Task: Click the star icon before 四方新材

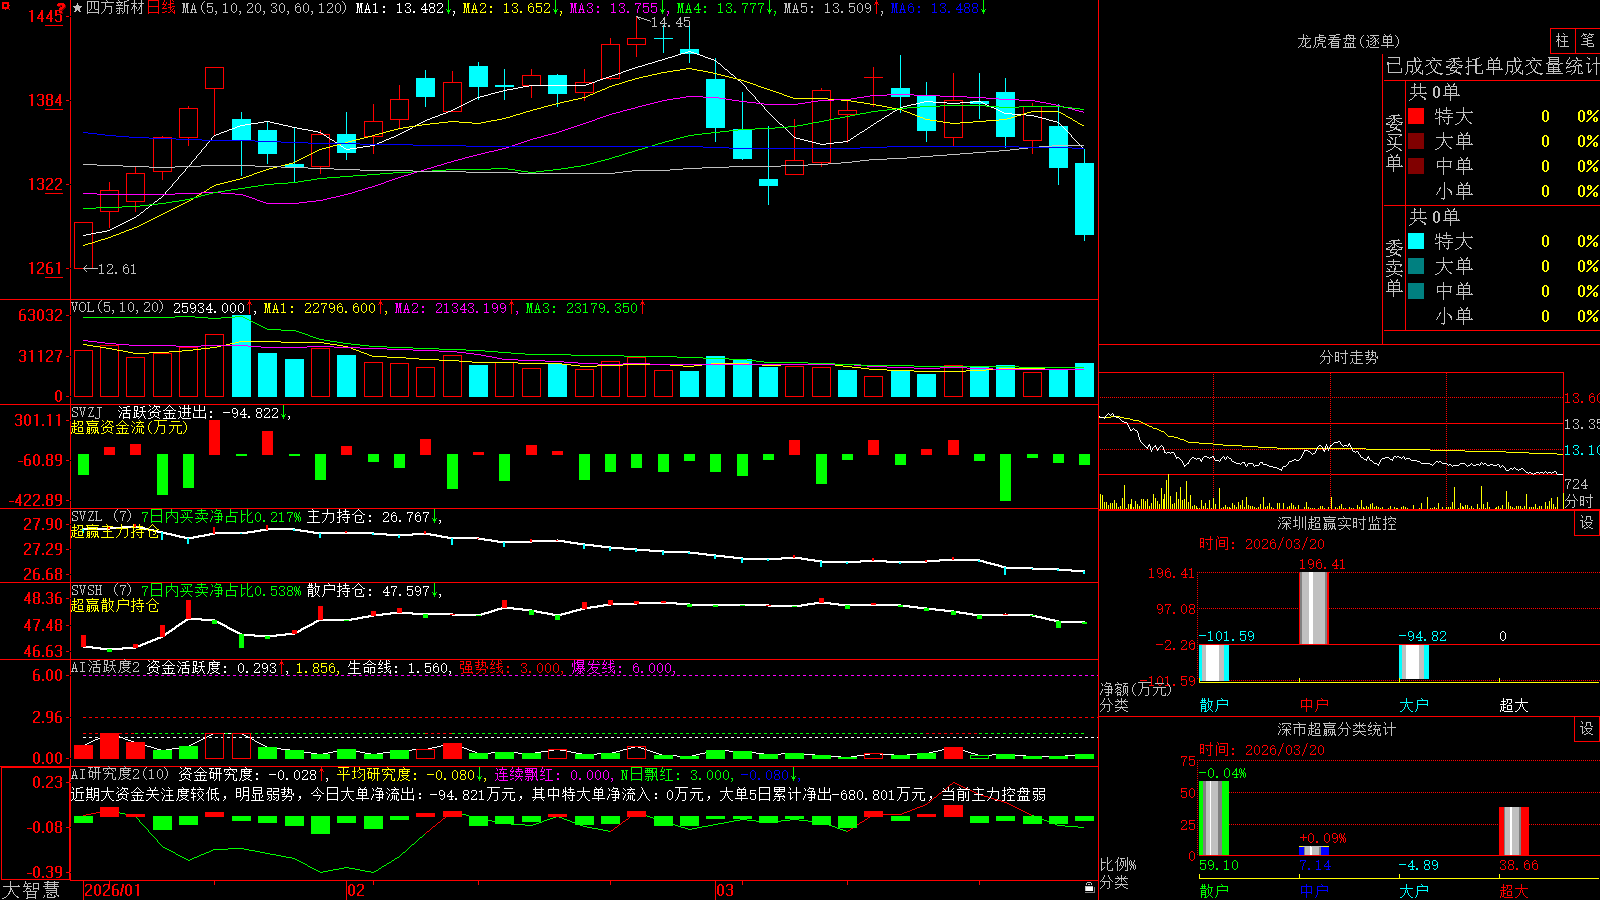Action: 78,8
